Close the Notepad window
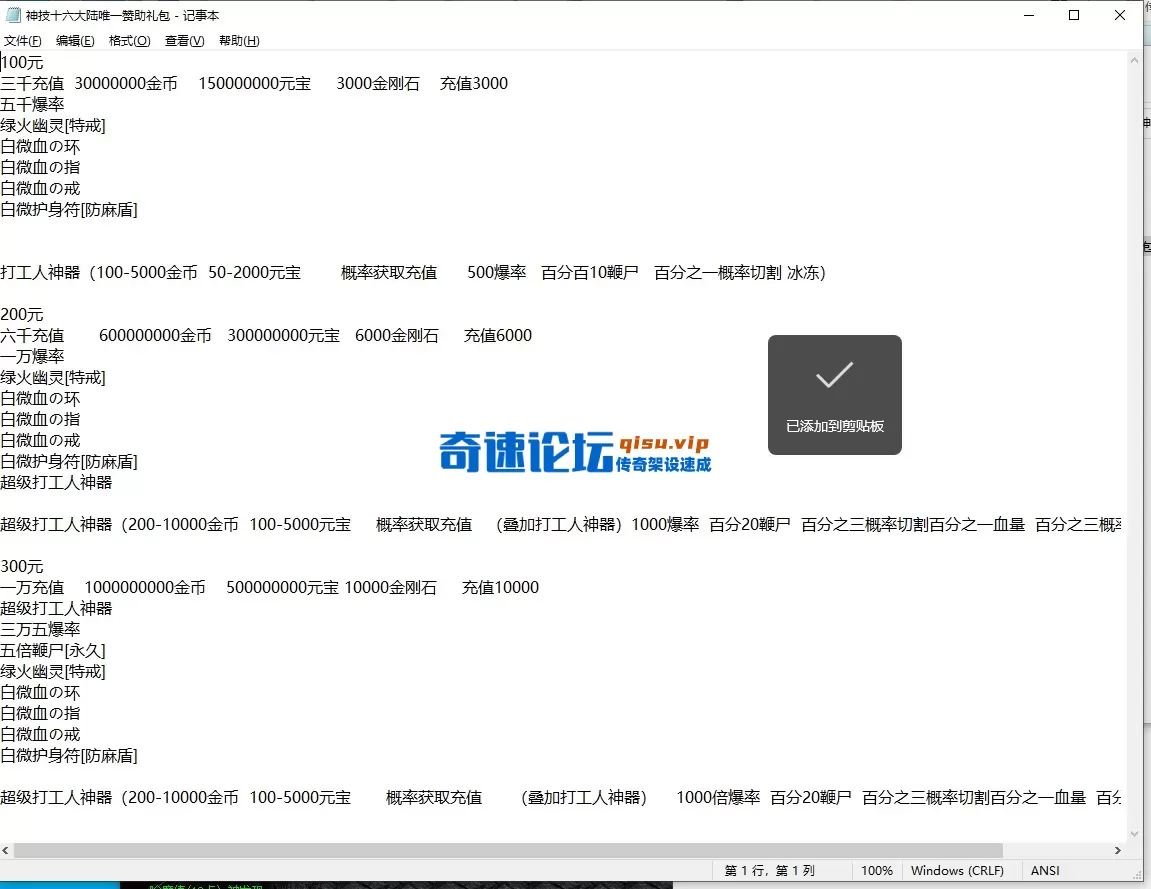1151x889 pixels. (x=1119, y=15)
